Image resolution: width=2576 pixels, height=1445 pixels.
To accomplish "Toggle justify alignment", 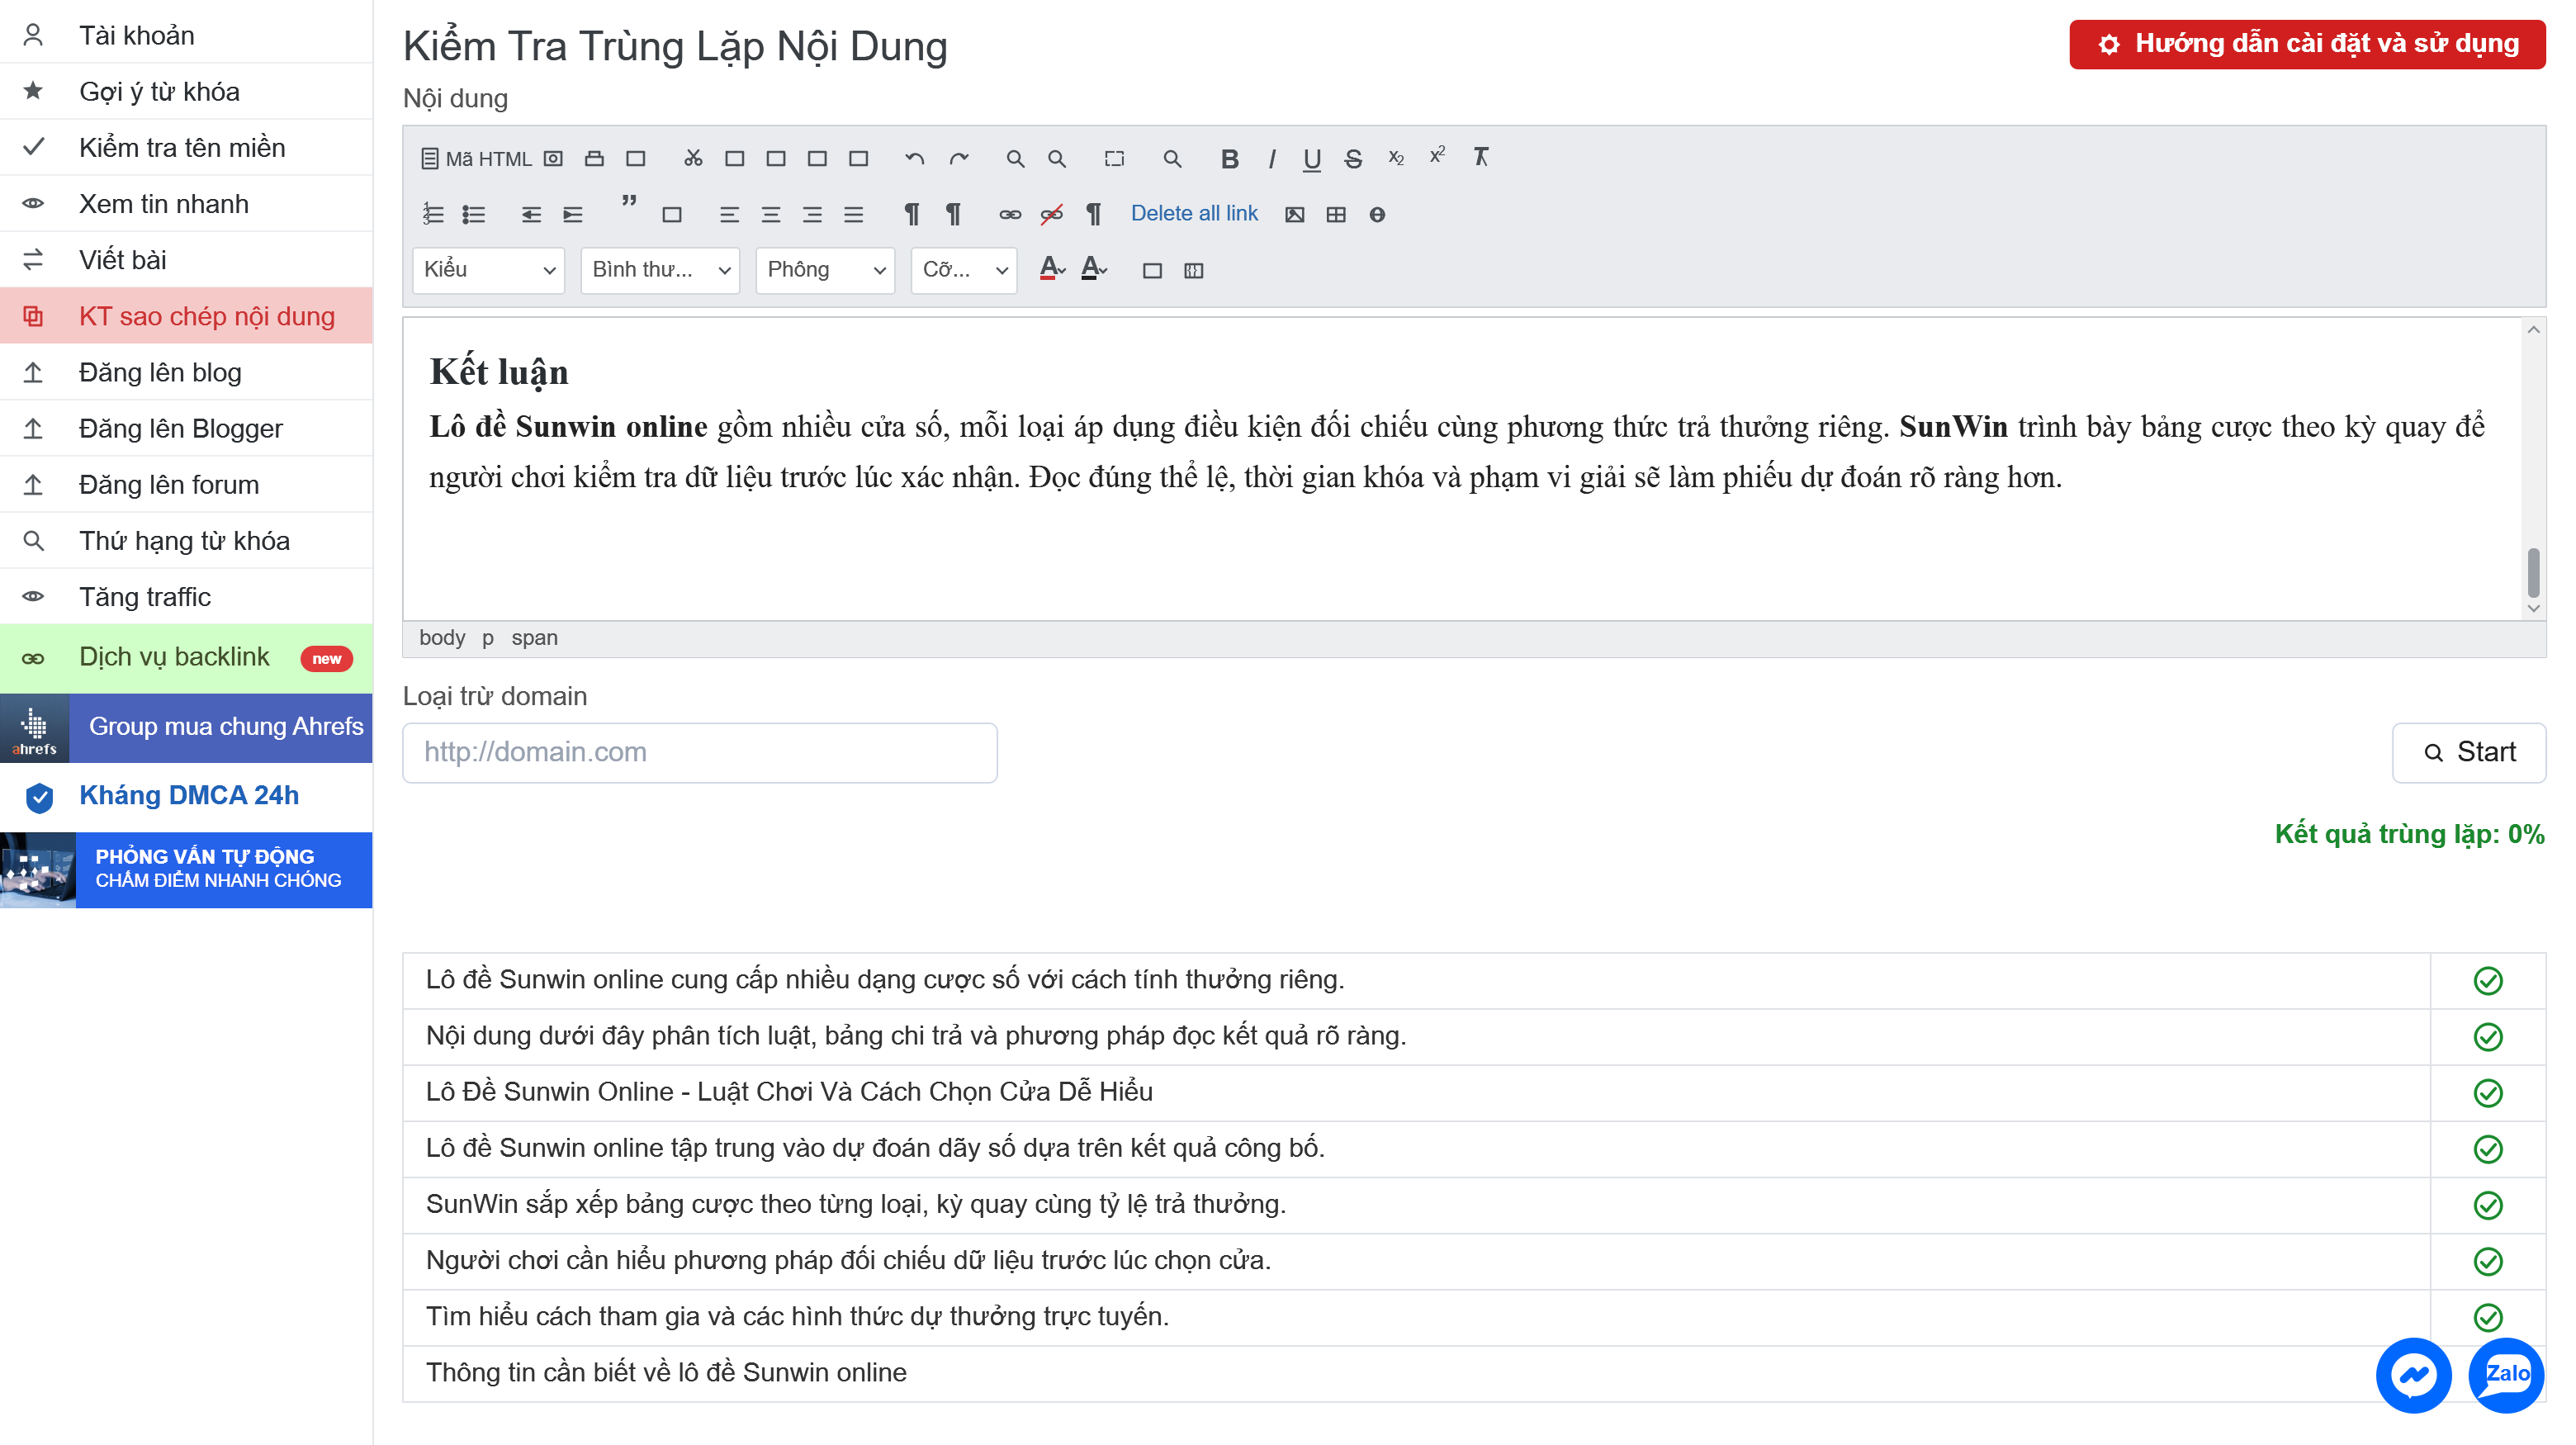I will point(853,214).
